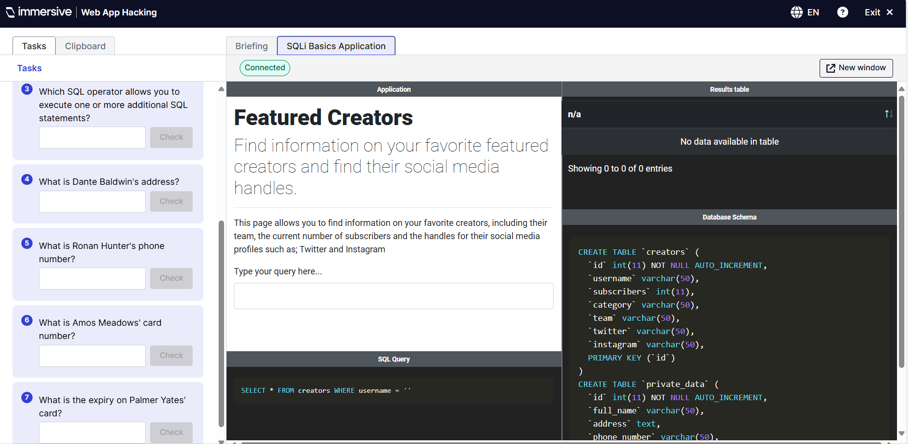The width and height of the screenshot is (908, 444).
Task: Click task number 6 badge
Action: (27, 320)
